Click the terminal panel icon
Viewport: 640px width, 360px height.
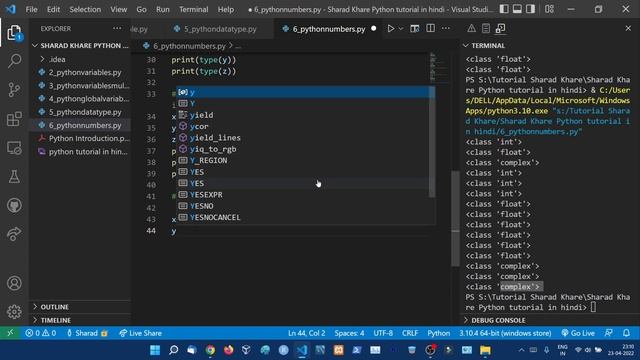pos(500,29)
